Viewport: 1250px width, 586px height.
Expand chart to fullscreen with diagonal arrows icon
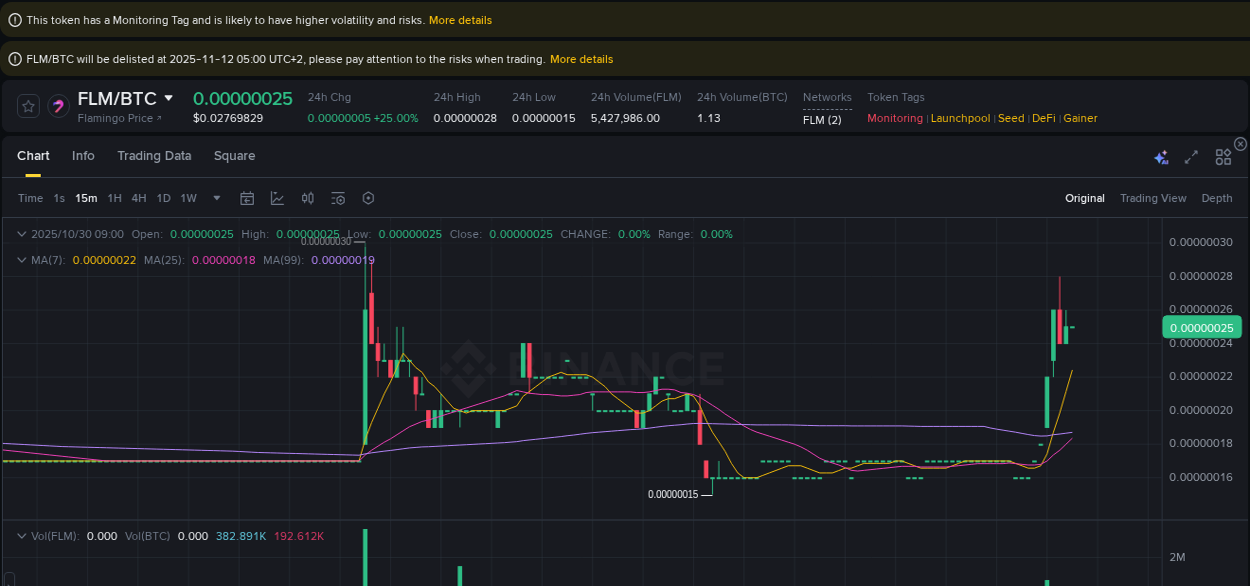(x=1190, y=157)
